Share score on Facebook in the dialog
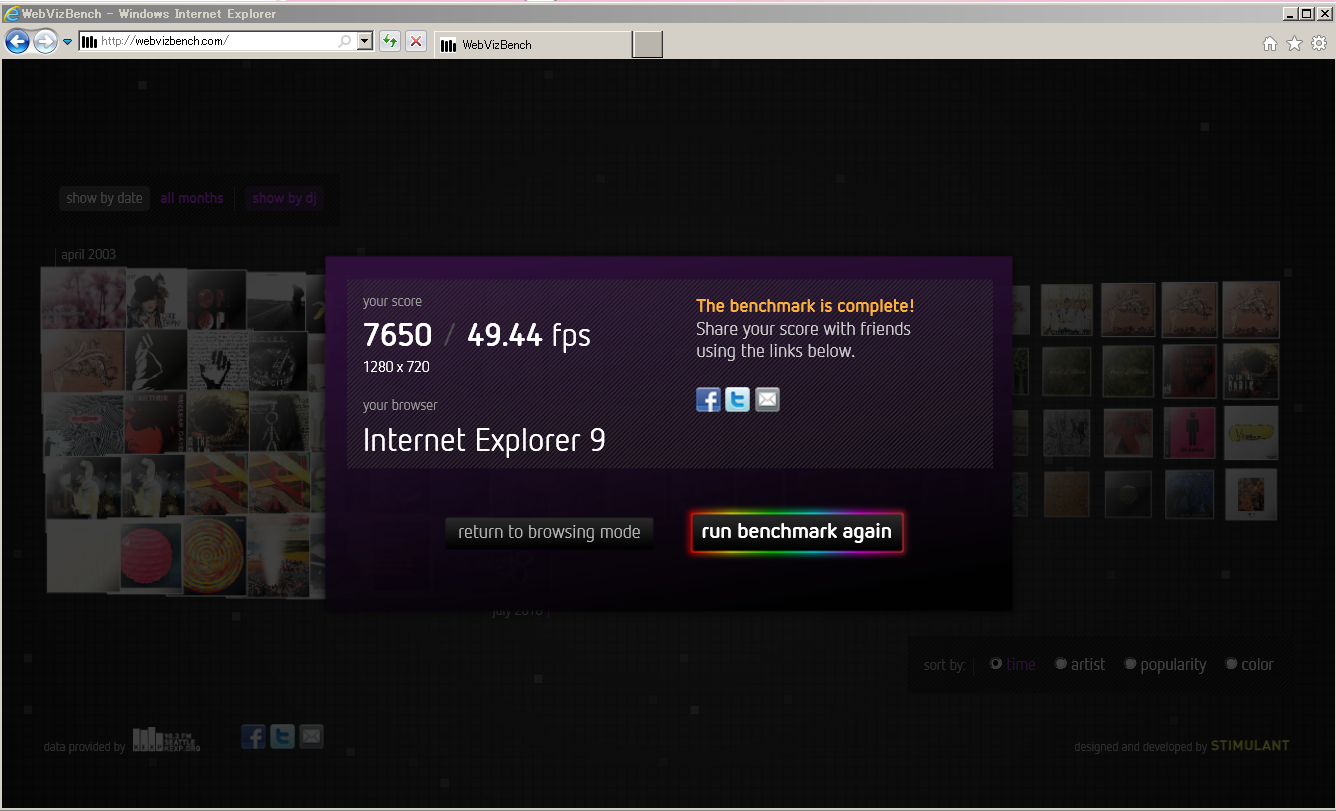Viewport: 1336px width, 811px height. 708,400
